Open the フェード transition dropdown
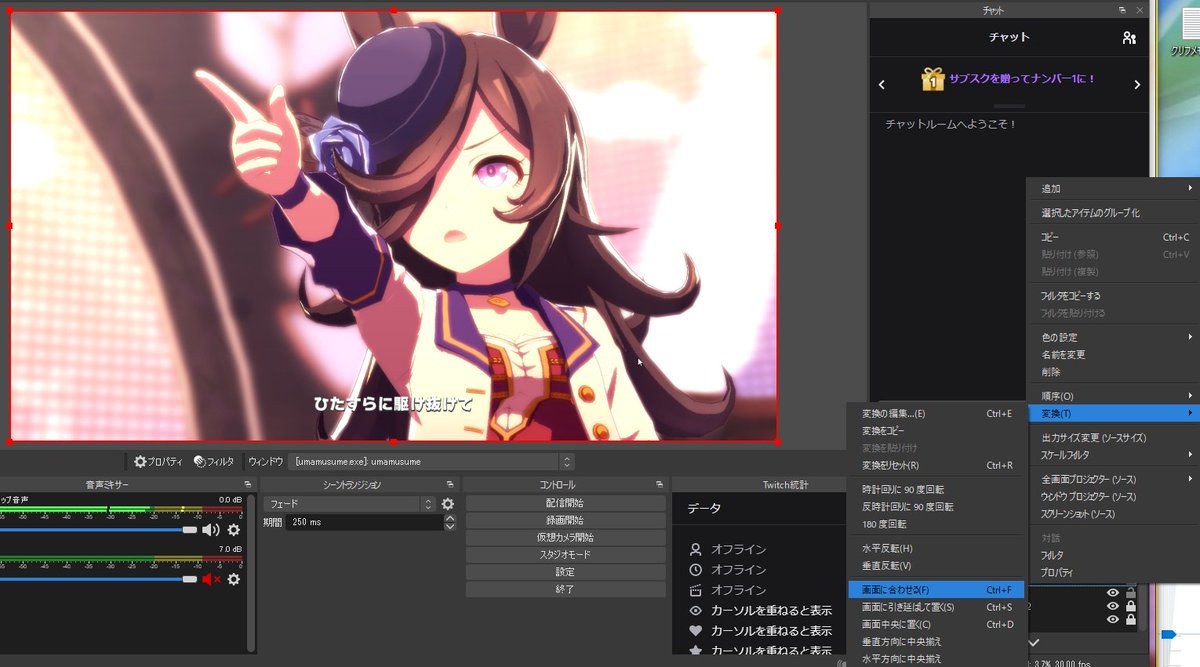The image size is (1200, 667). (350, 504)
